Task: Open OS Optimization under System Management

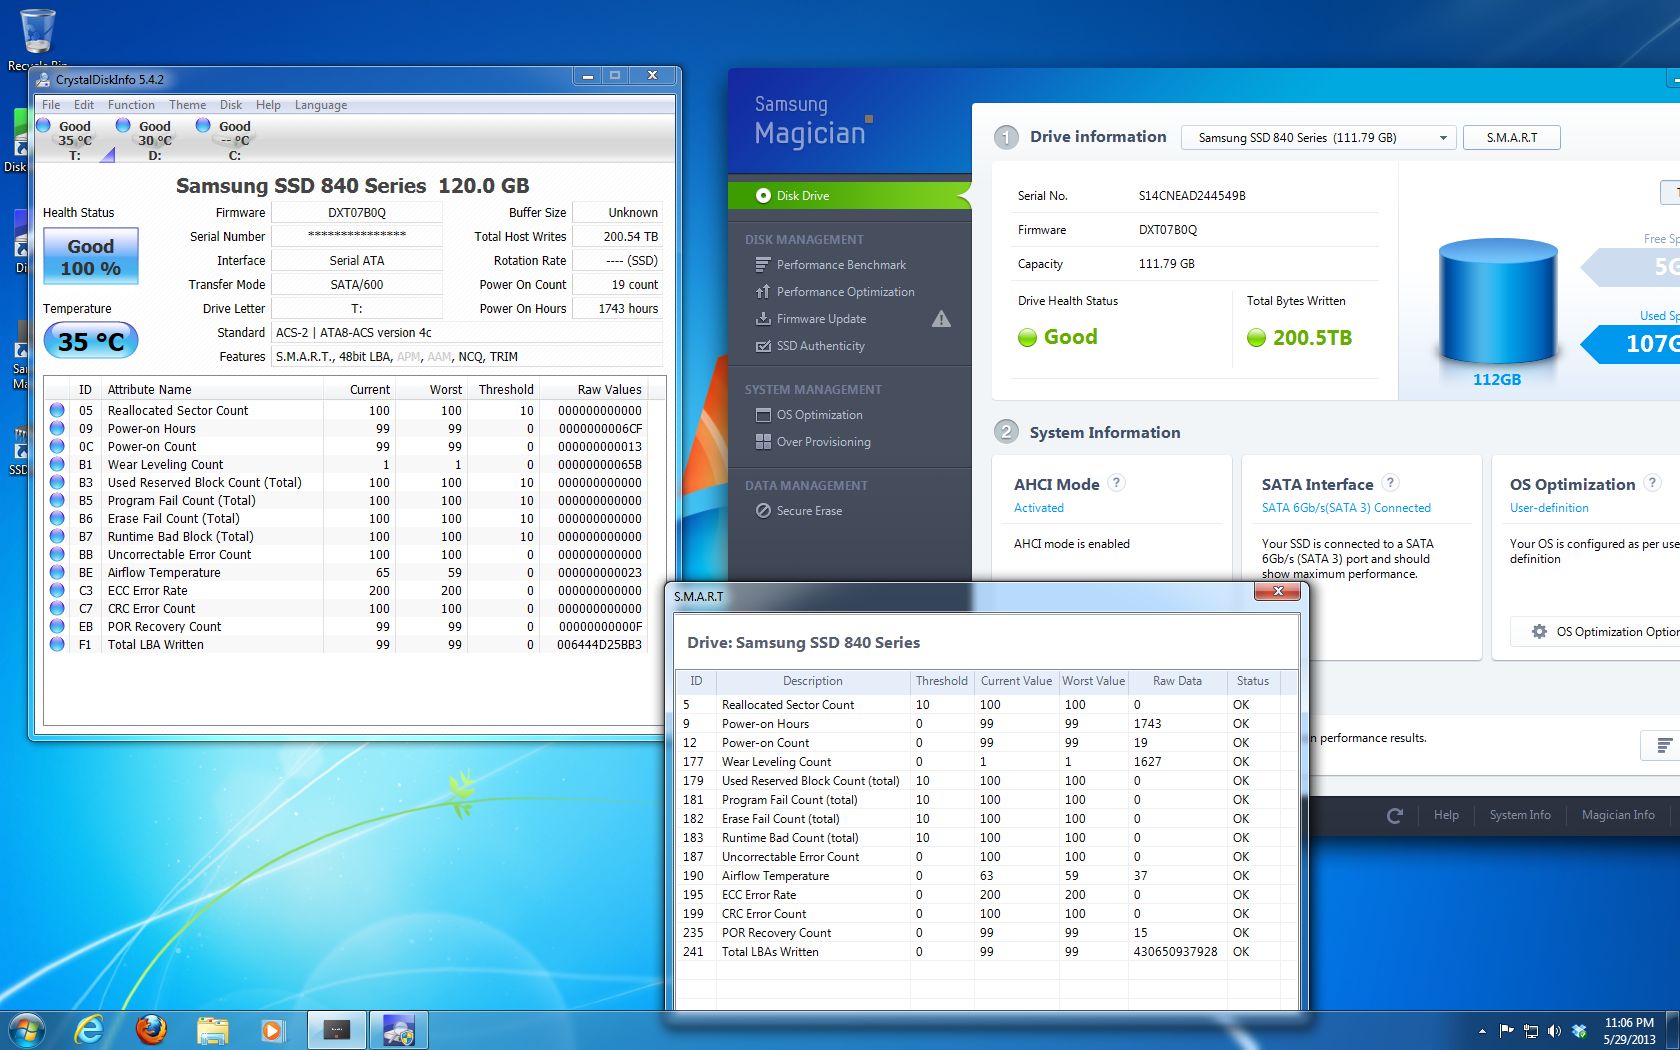Action: pos(818,415)
